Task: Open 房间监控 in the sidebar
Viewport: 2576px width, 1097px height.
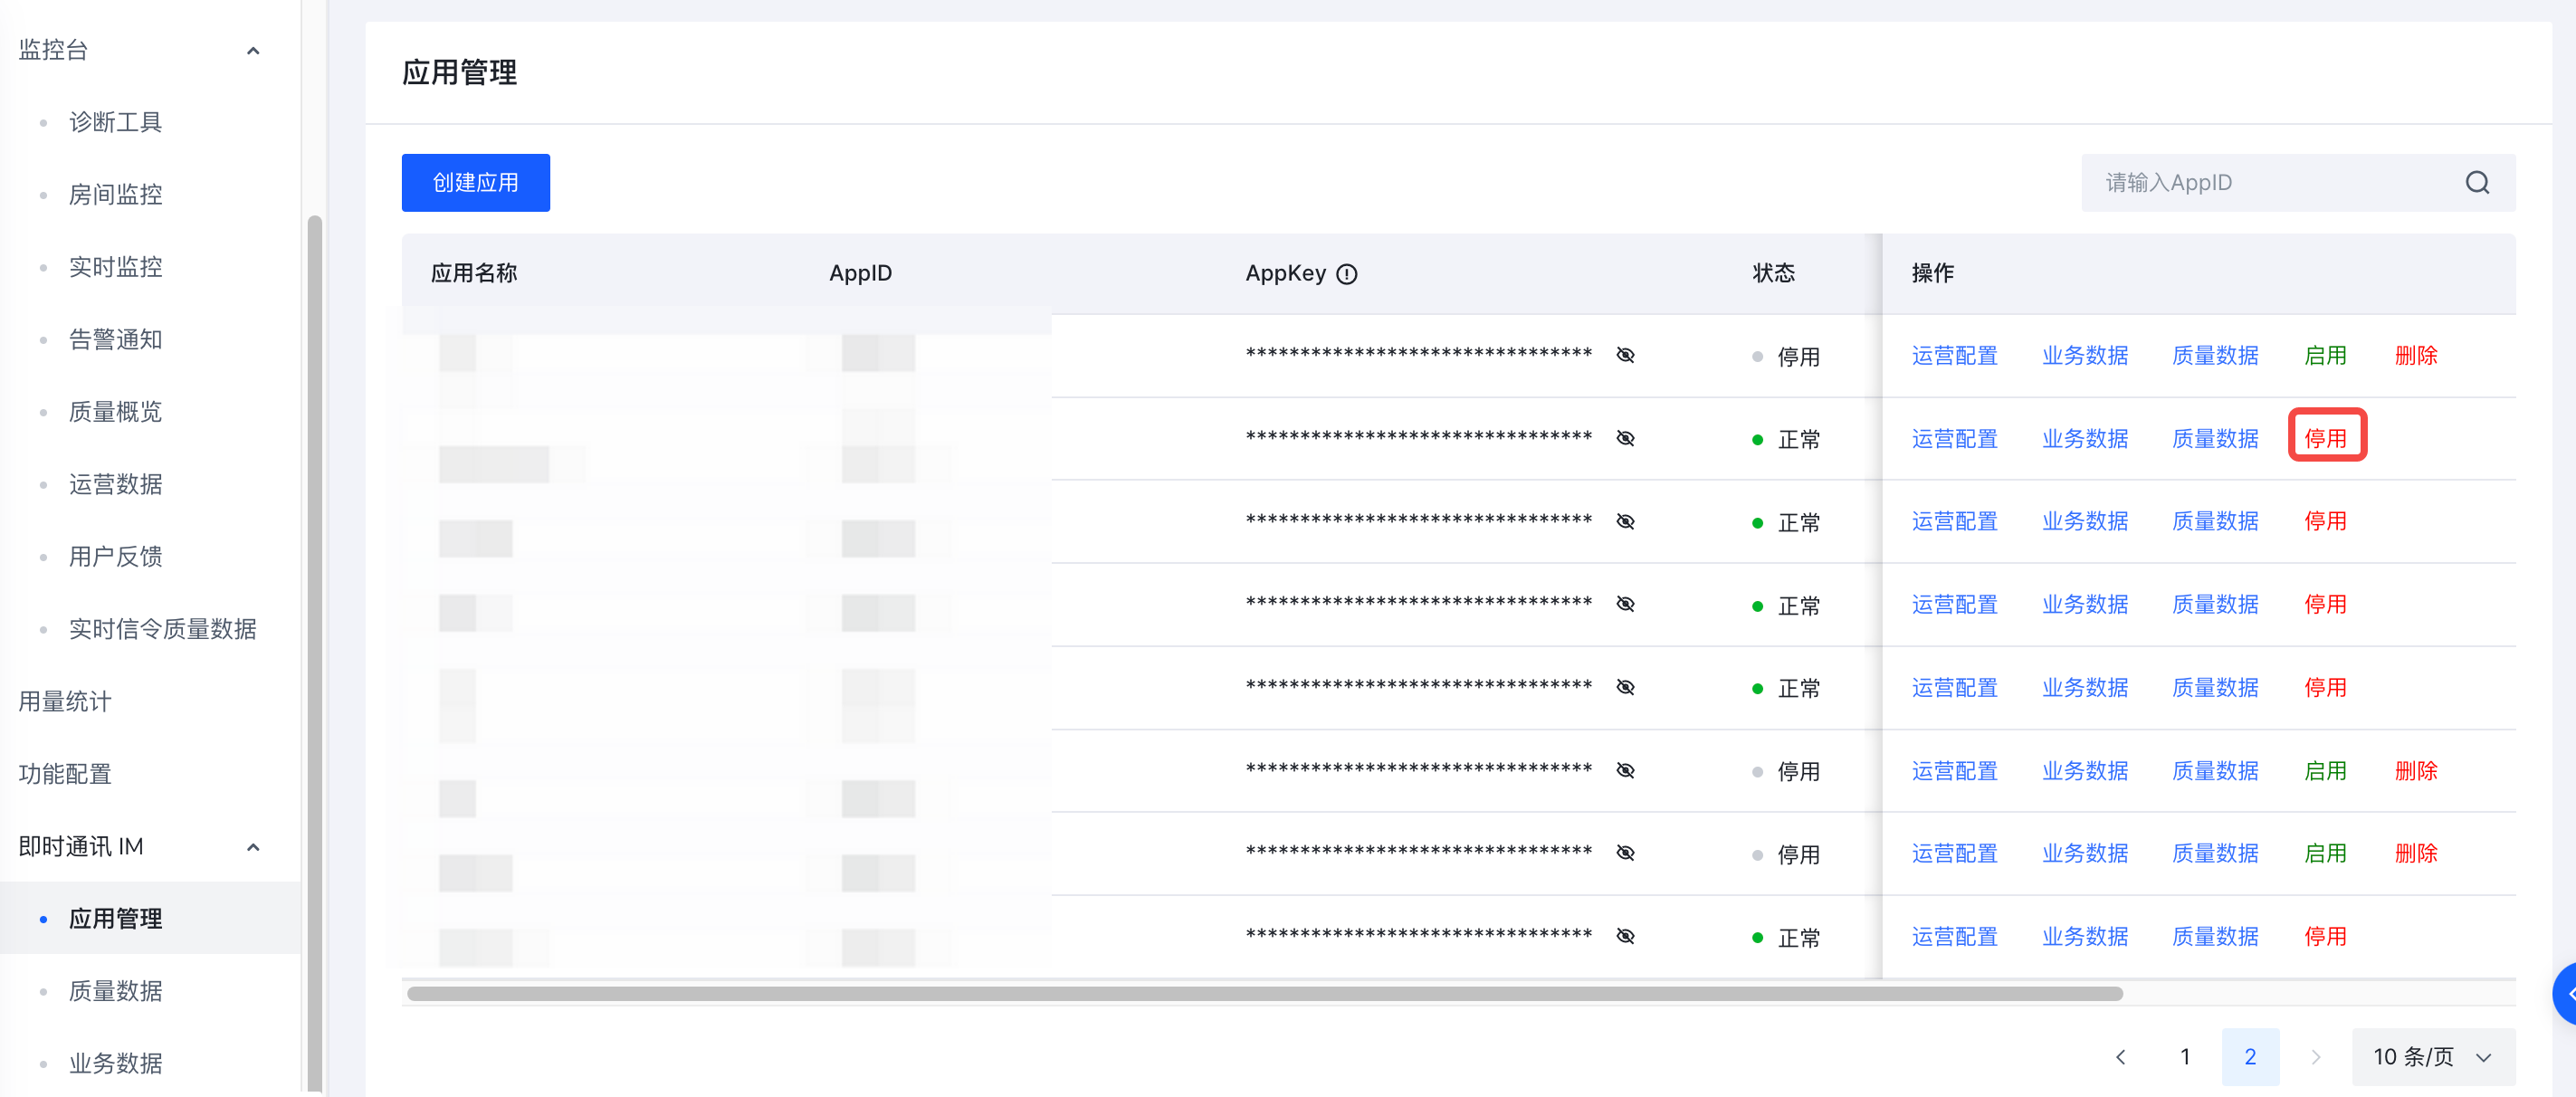Action: pyautogui.click(x=115, y=194)
